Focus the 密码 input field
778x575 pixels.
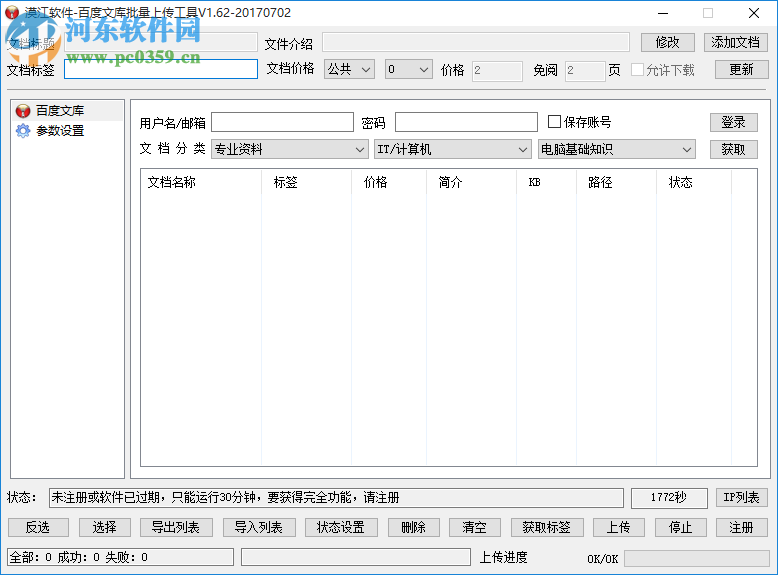466,122
